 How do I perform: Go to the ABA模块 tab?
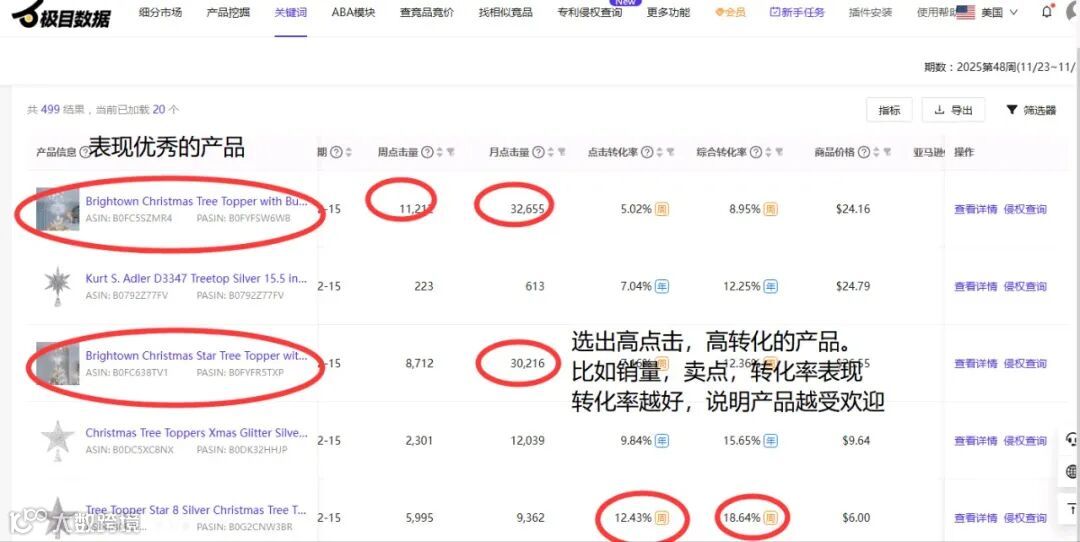[353, 12]
